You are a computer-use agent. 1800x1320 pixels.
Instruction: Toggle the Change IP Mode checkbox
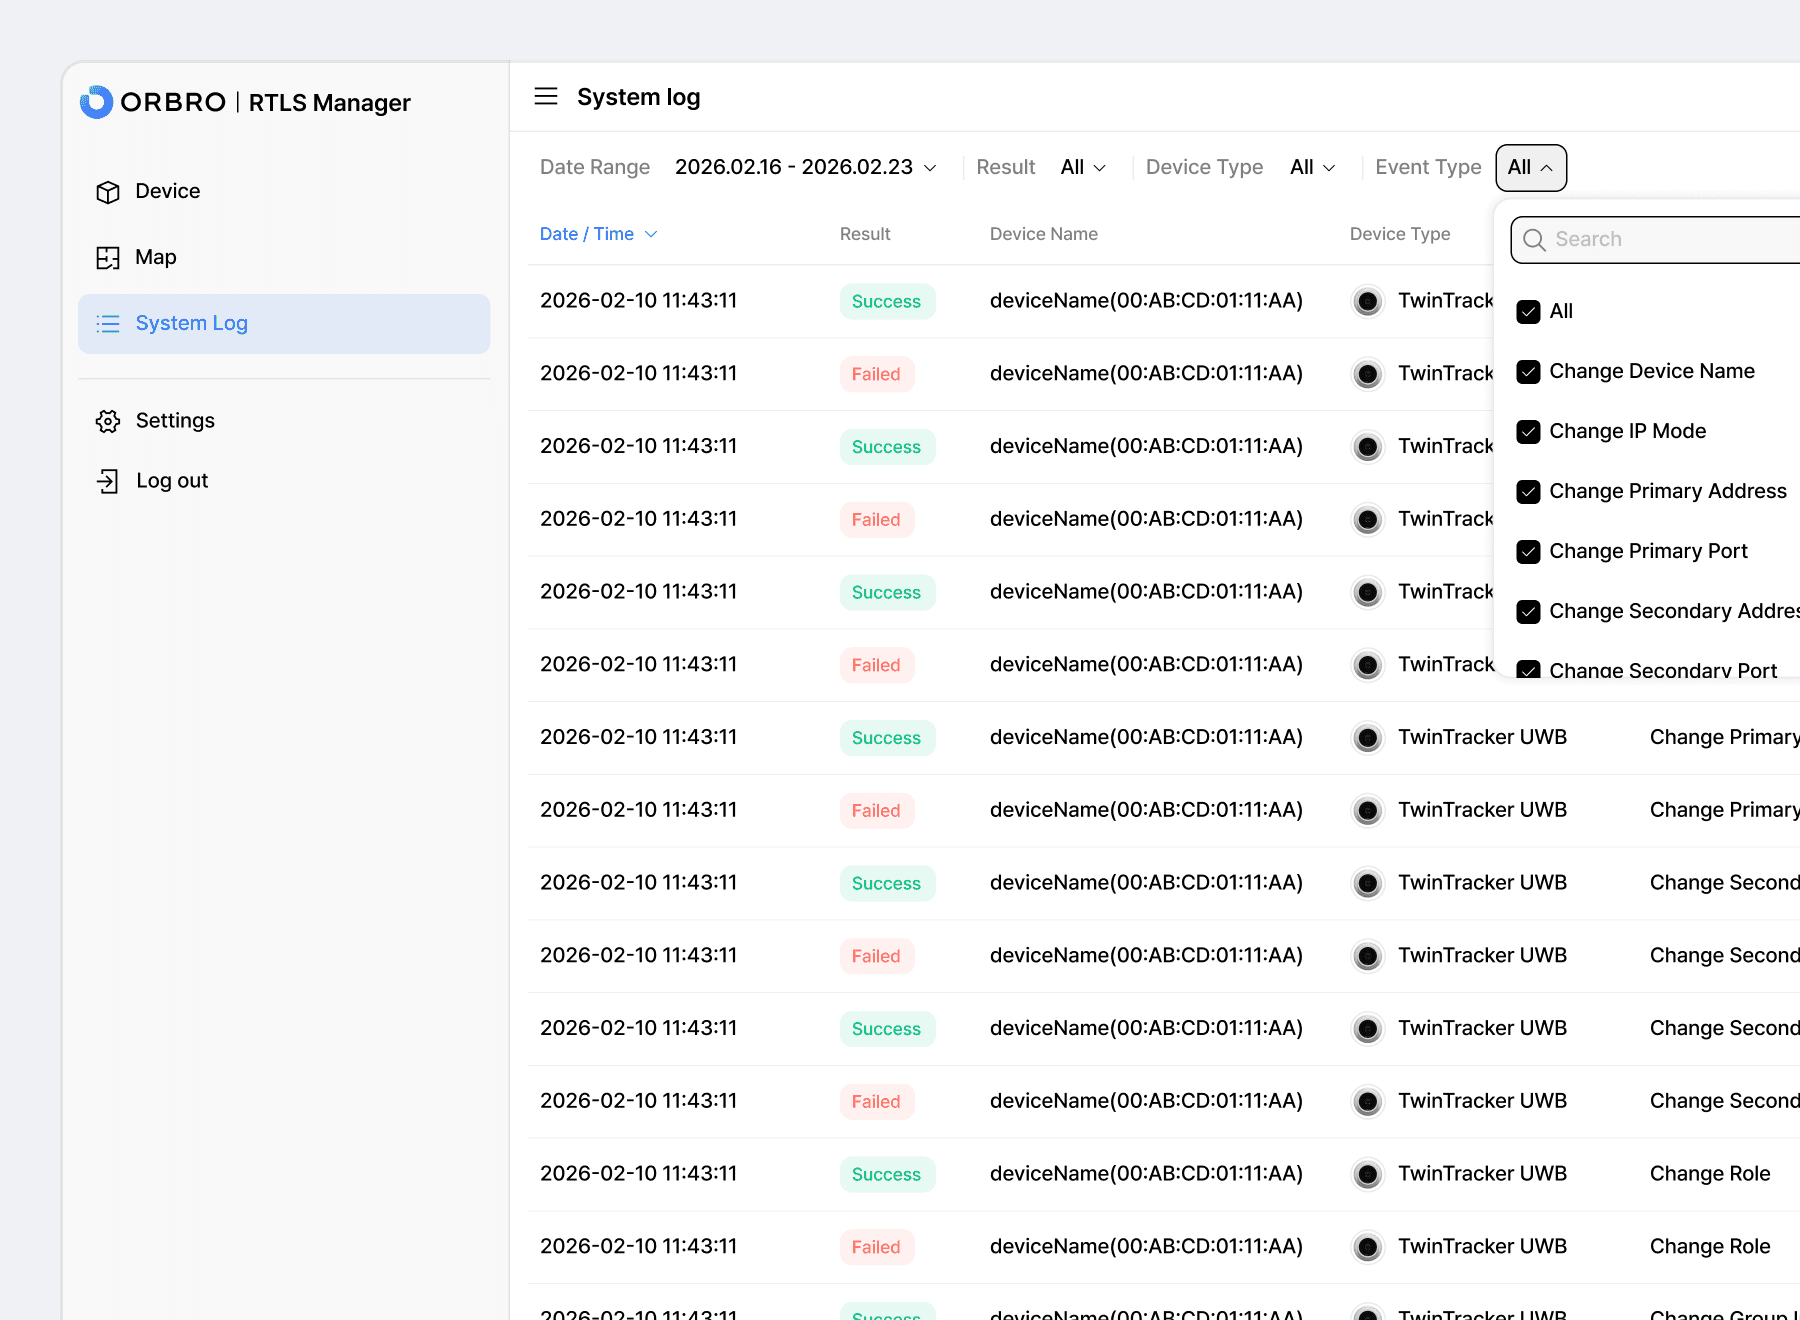[x=1528, y=432]
